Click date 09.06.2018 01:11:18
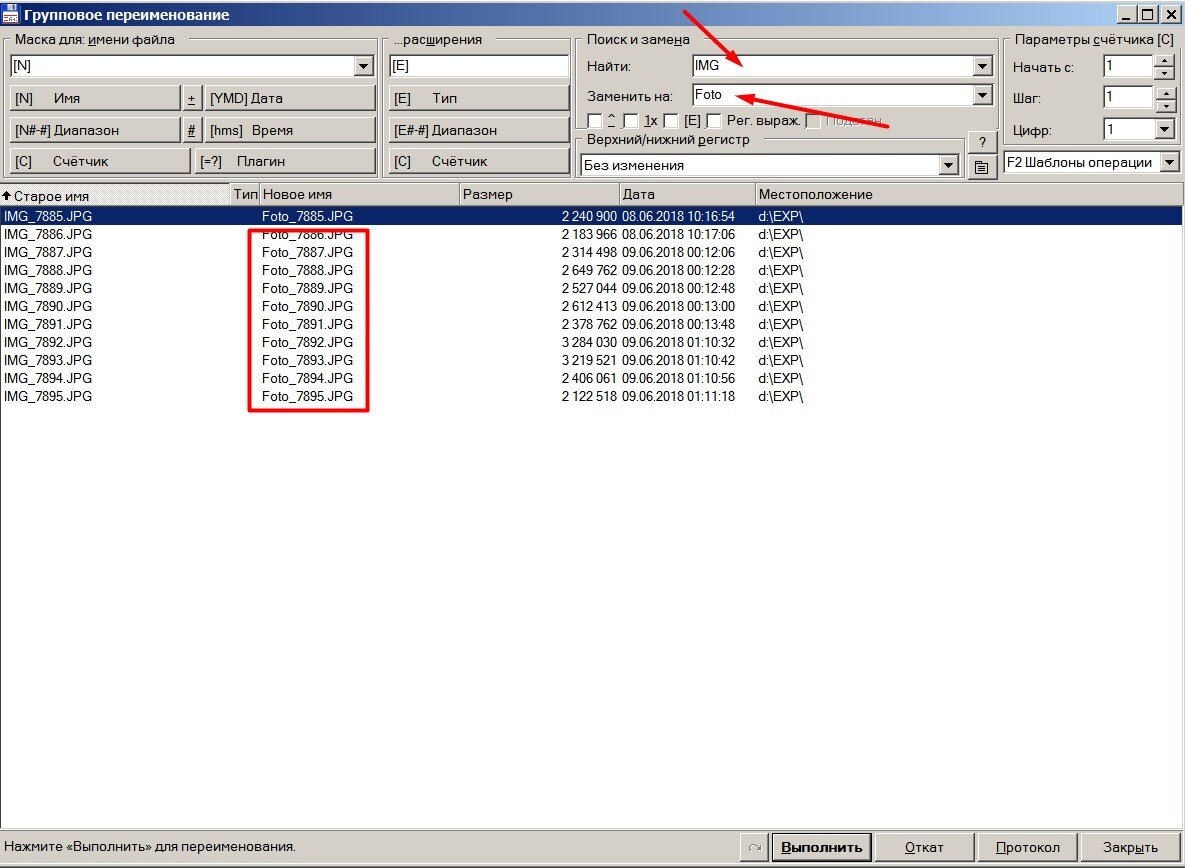Screen dimensions: 1185x868 click(x=679, y=397)
